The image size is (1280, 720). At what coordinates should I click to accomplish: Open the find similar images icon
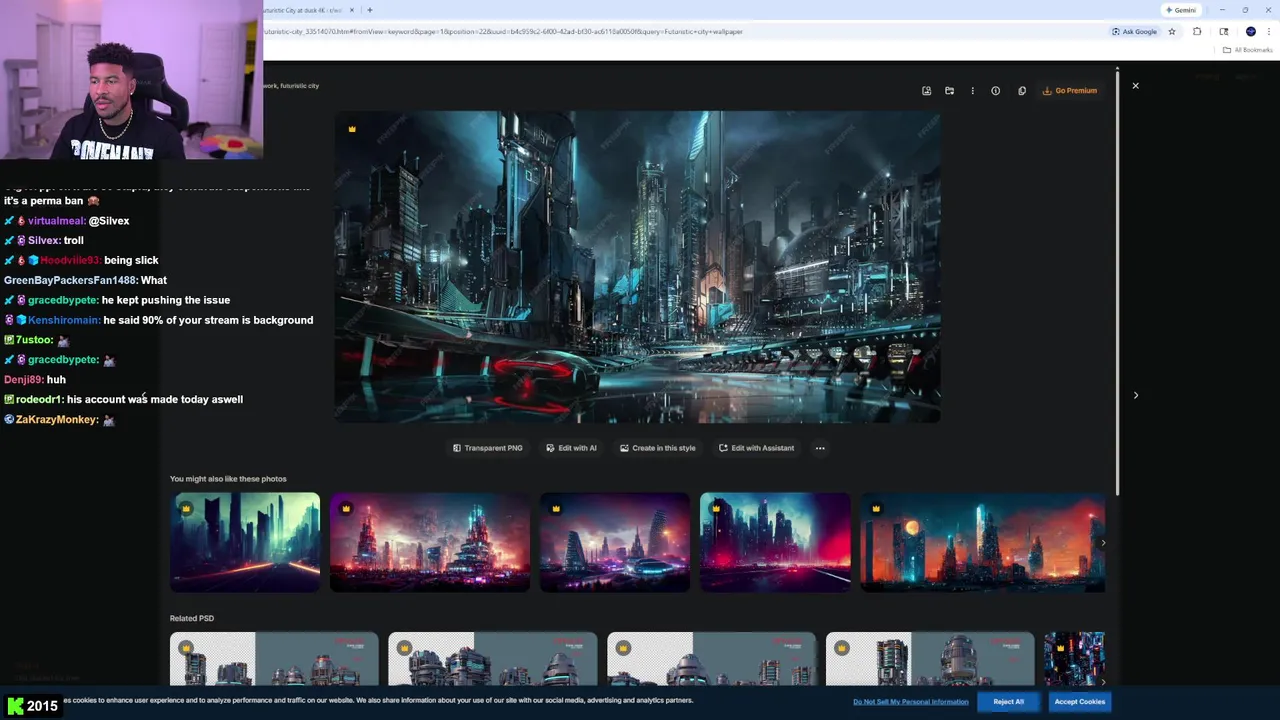coord(926,91)
